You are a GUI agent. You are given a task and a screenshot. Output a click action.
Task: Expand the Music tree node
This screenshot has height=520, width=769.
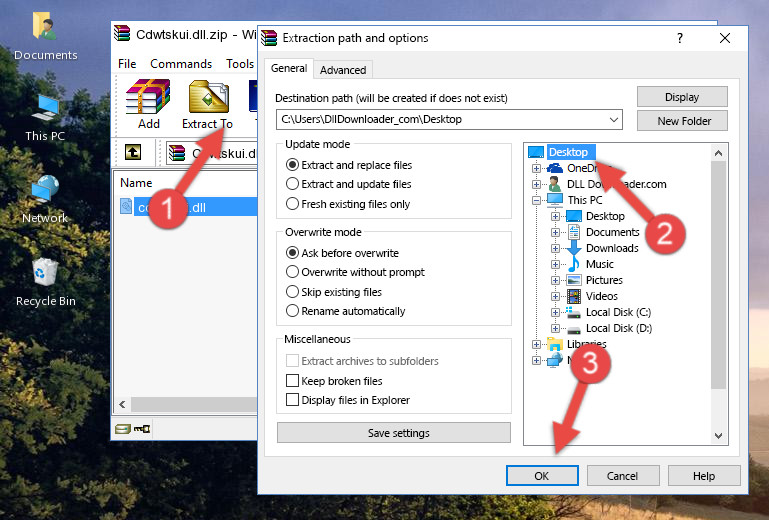tap(555, 264)
